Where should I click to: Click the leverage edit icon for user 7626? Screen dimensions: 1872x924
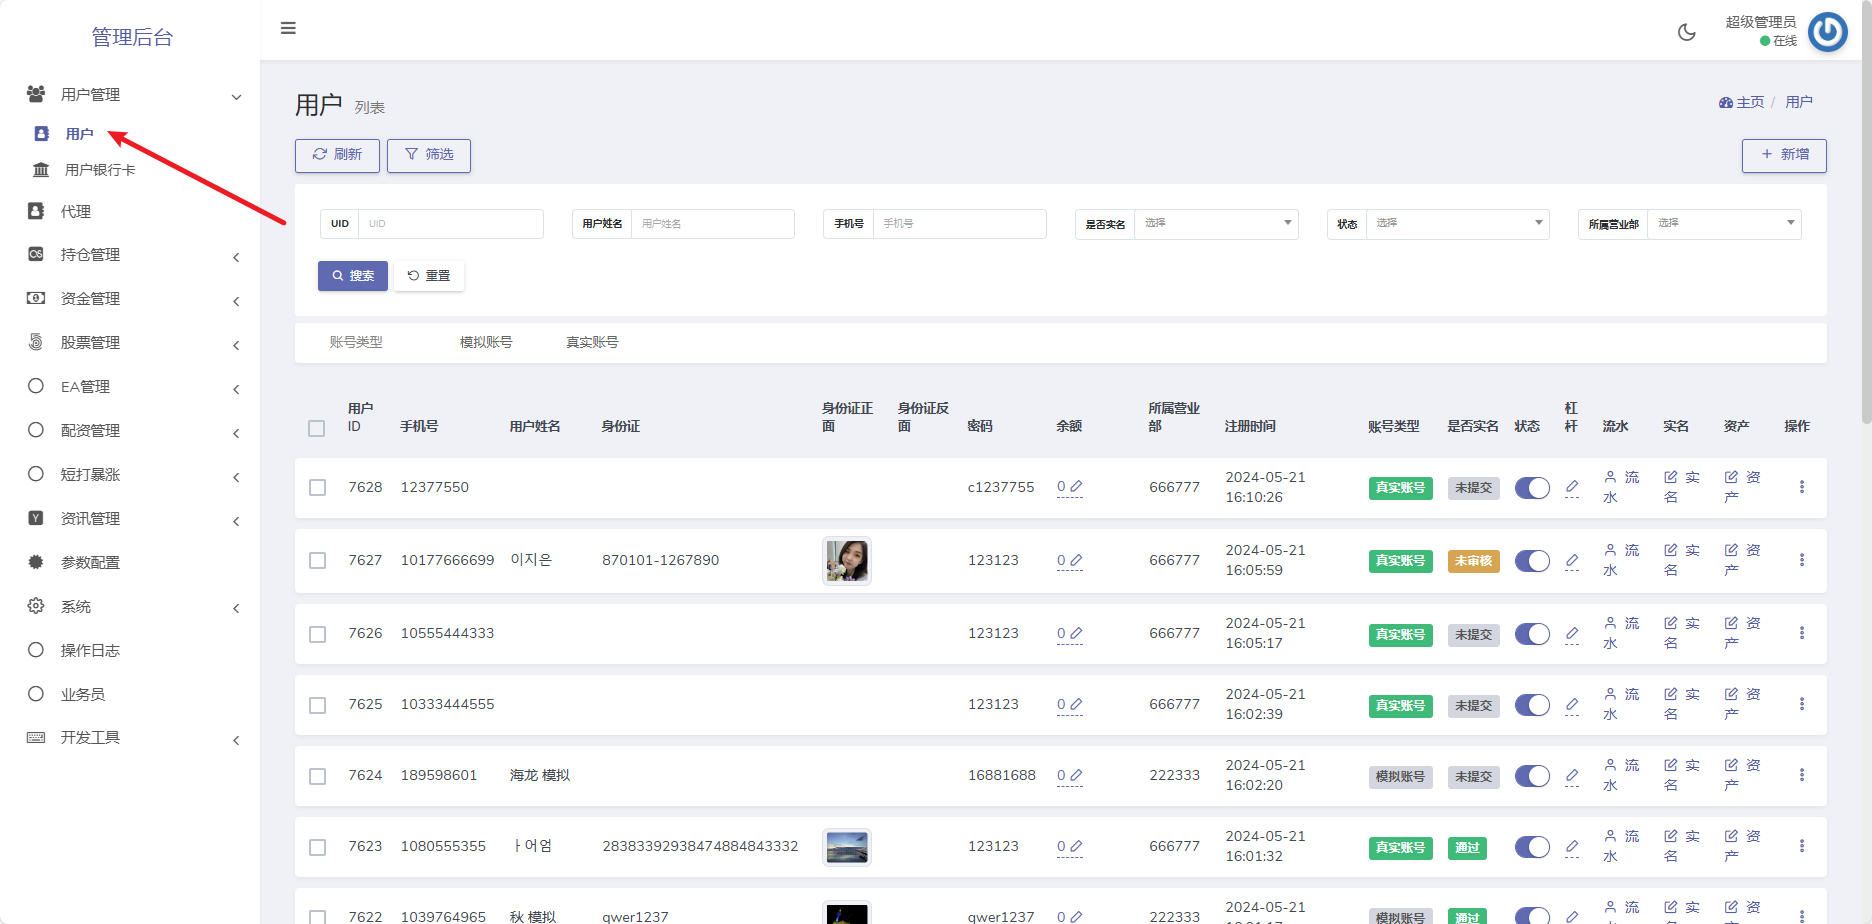(x=1571, y=633)
